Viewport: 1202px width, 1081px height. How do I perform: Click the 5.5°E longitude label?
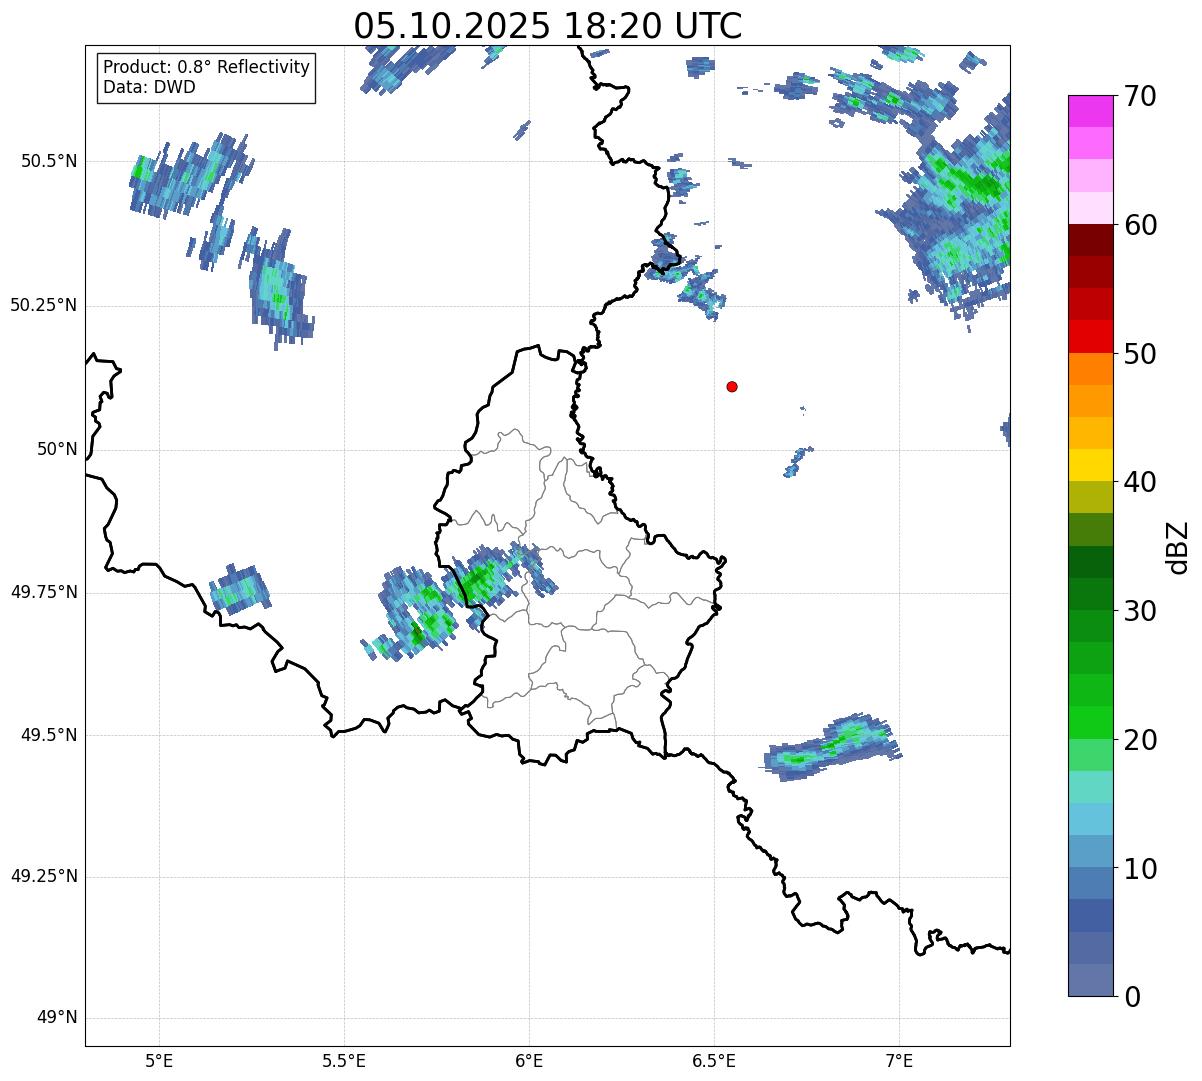pyautogui.click(x=344, y=1061)
